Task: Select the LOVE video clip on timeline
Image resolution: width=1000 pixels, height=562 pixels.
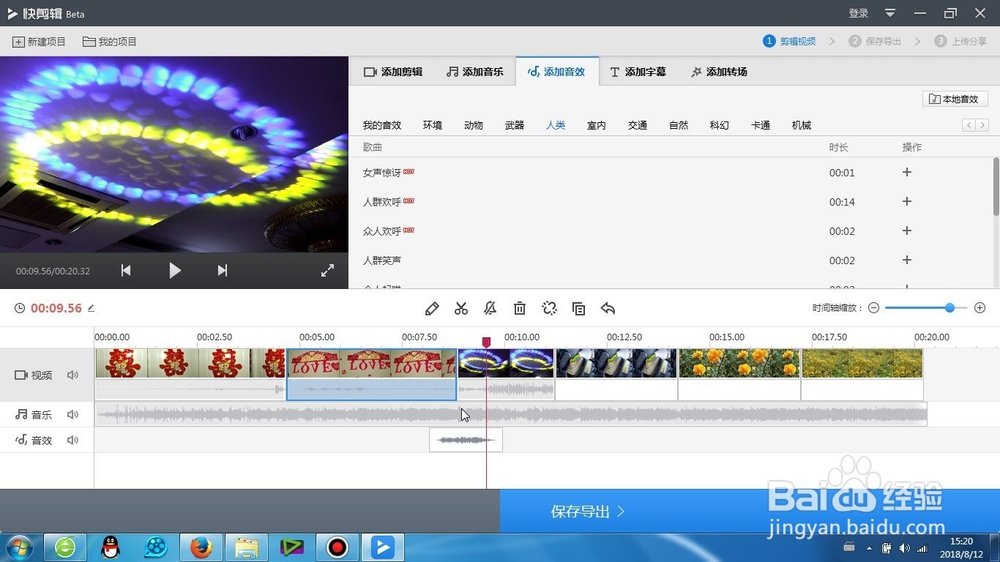Action: point(372,374)
